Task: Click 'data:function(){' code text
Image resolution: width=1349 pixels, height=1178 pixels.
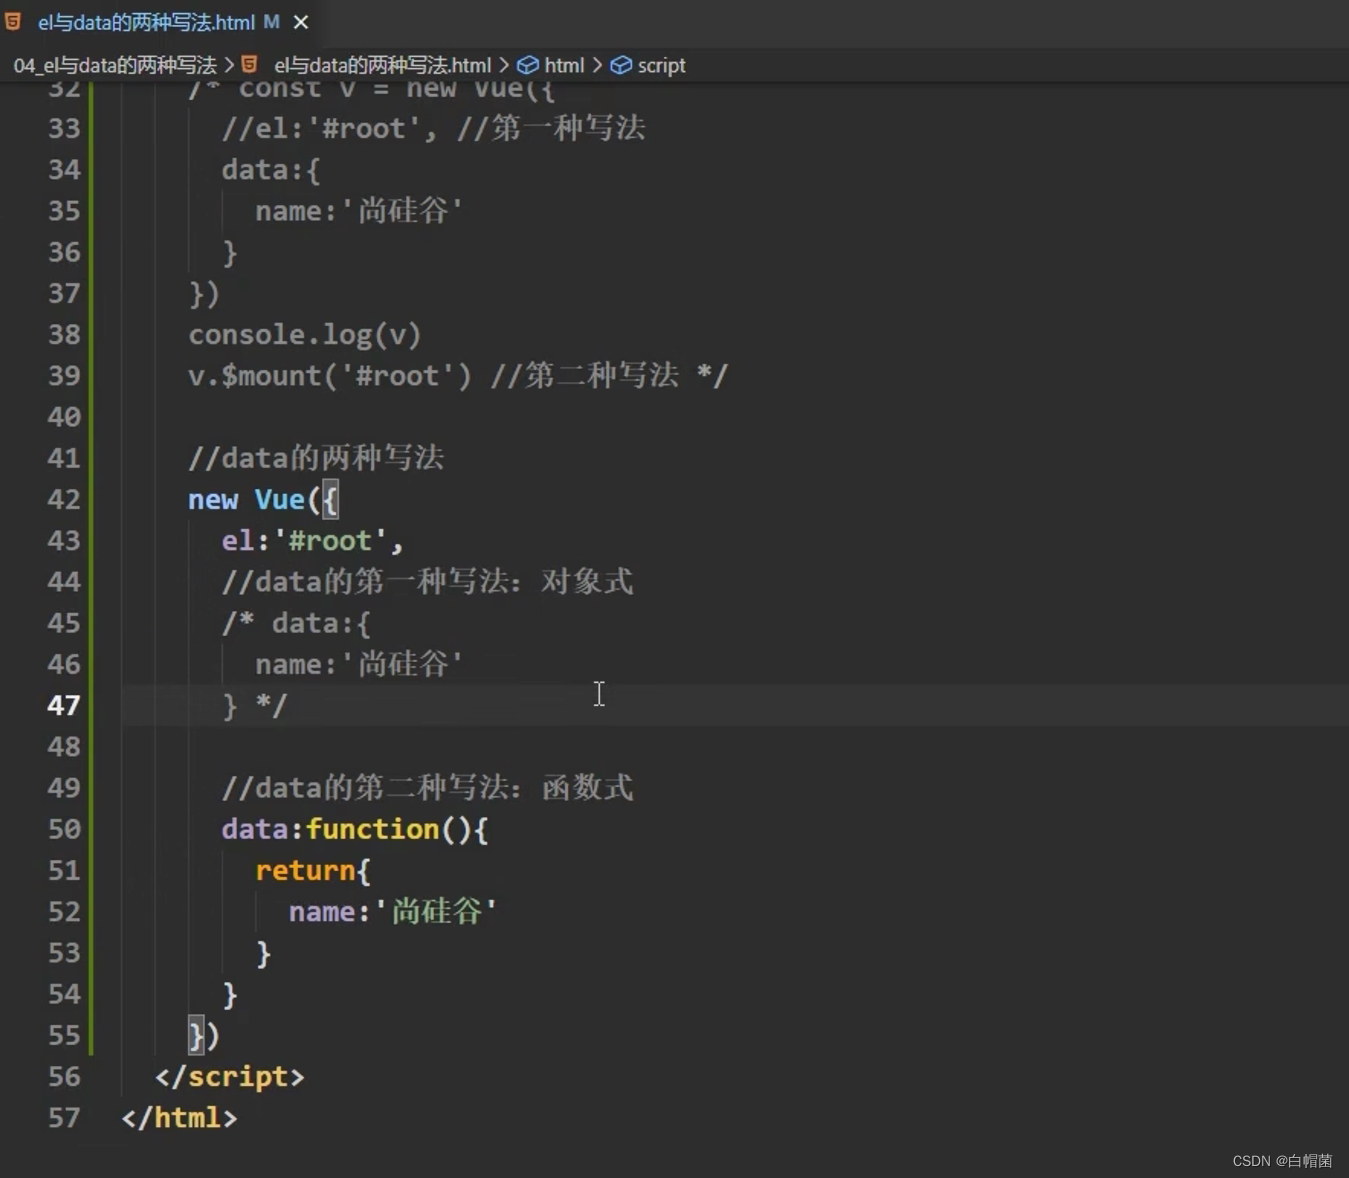Action: [x=355, y=829]
